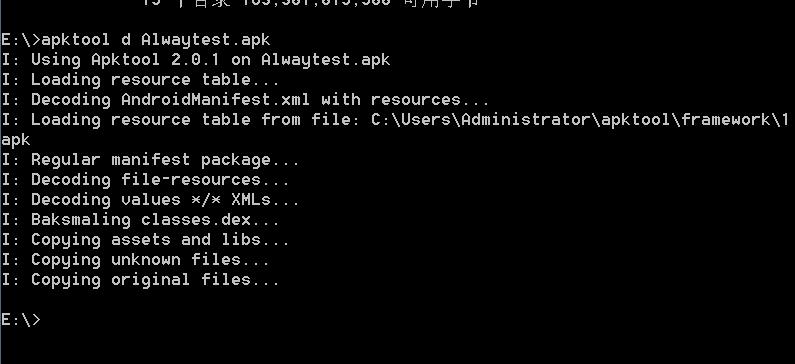Click the 'Copying original files...' line
The image size is (795, 364).
click(x=140, y=279)
